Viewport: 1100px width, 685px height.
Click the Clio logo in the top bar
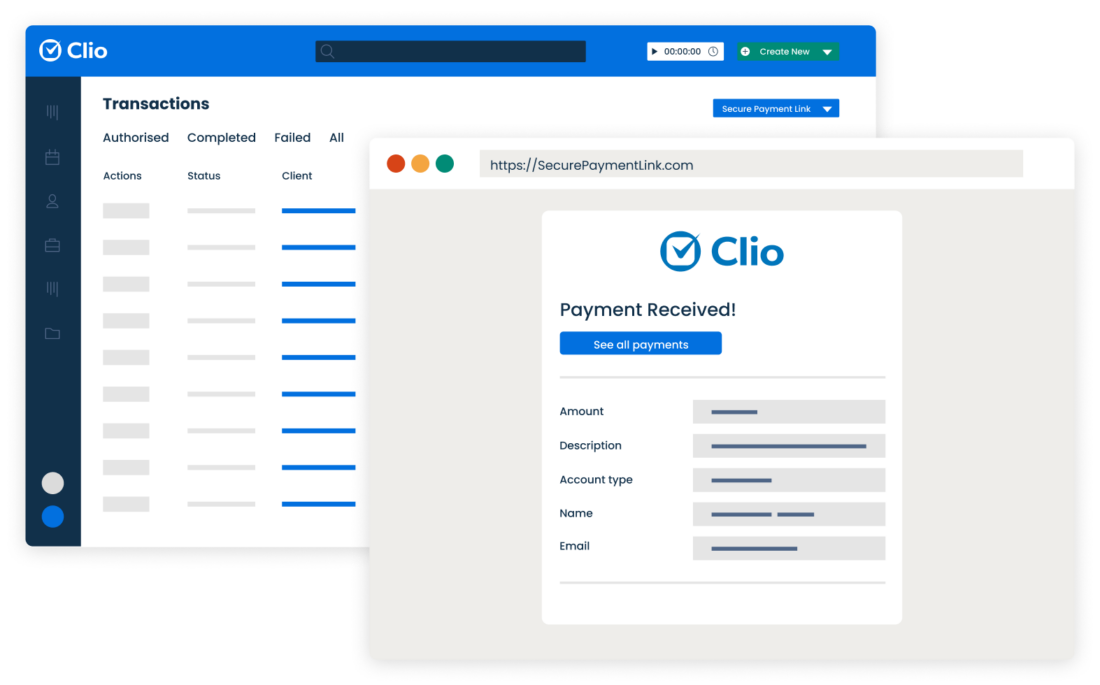coord(72,51)
